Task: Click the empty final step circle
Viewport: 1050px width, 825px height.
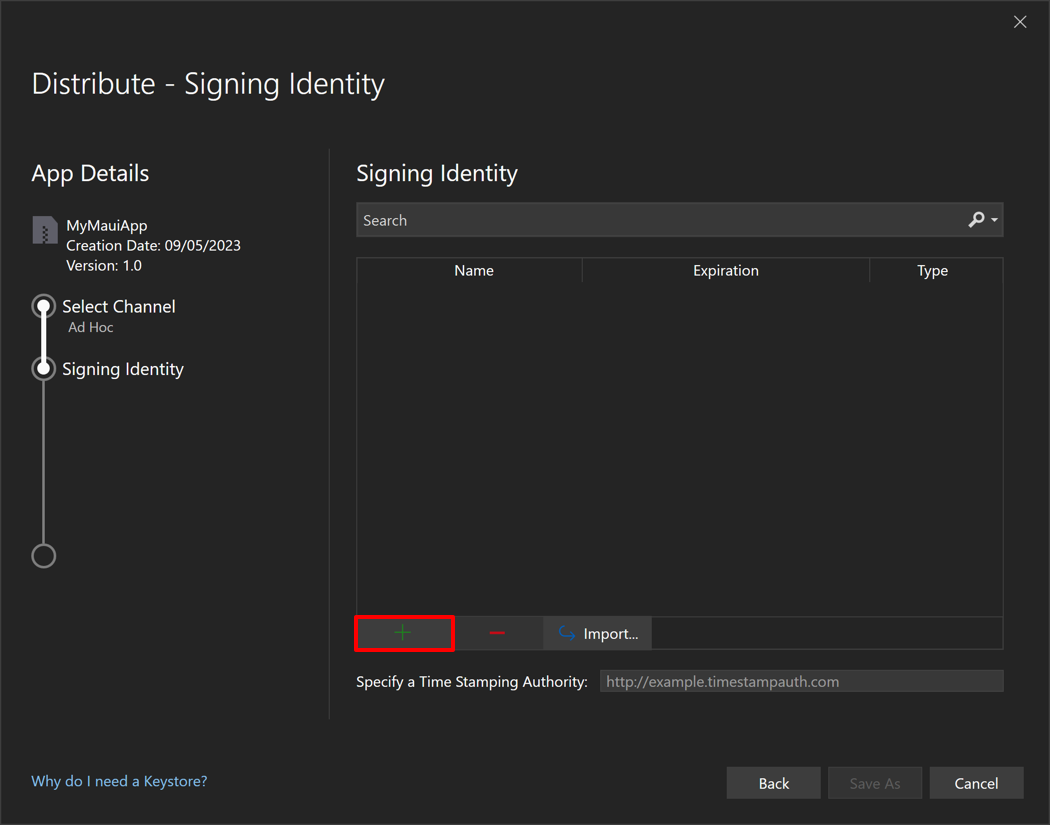Action: 44,556
